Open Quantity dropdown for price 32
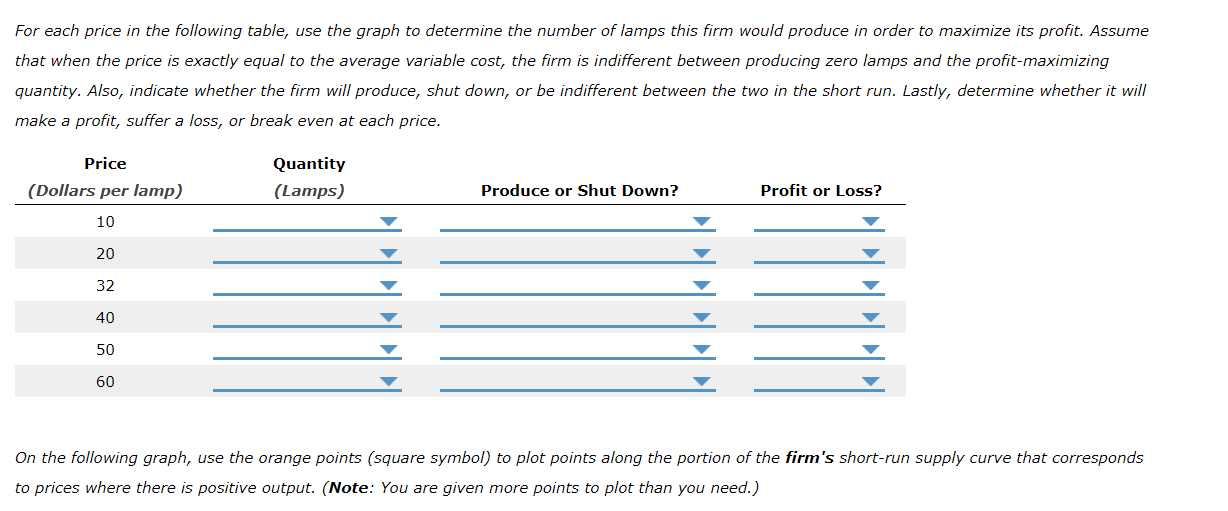This screenshot has width=1228, height=511. pyautogui.click(x=307, y=285)
